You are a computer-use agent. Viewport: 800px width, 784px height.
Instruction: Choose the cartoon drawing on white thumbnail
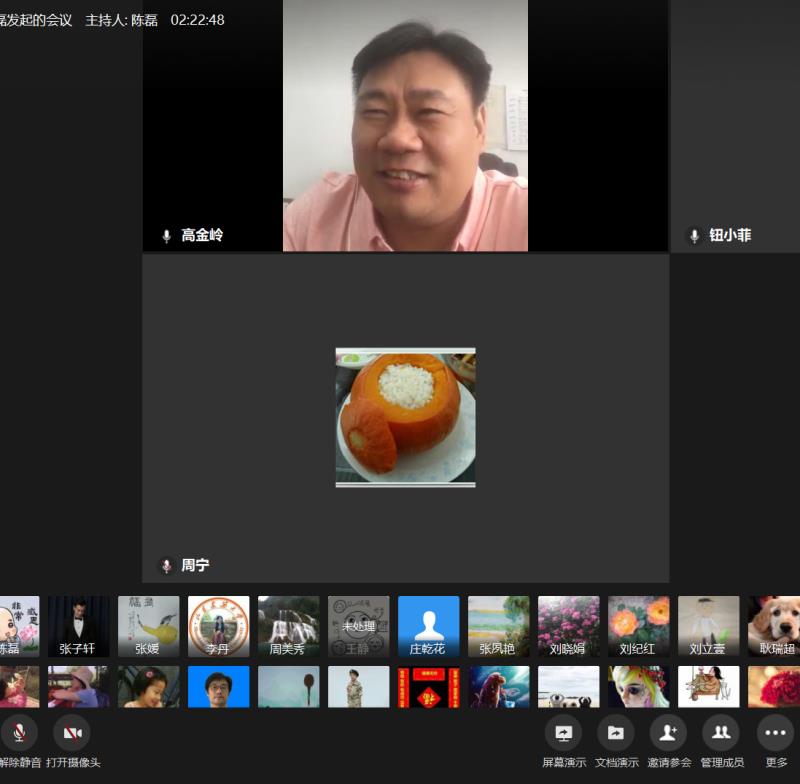click(x=708, y=687)
